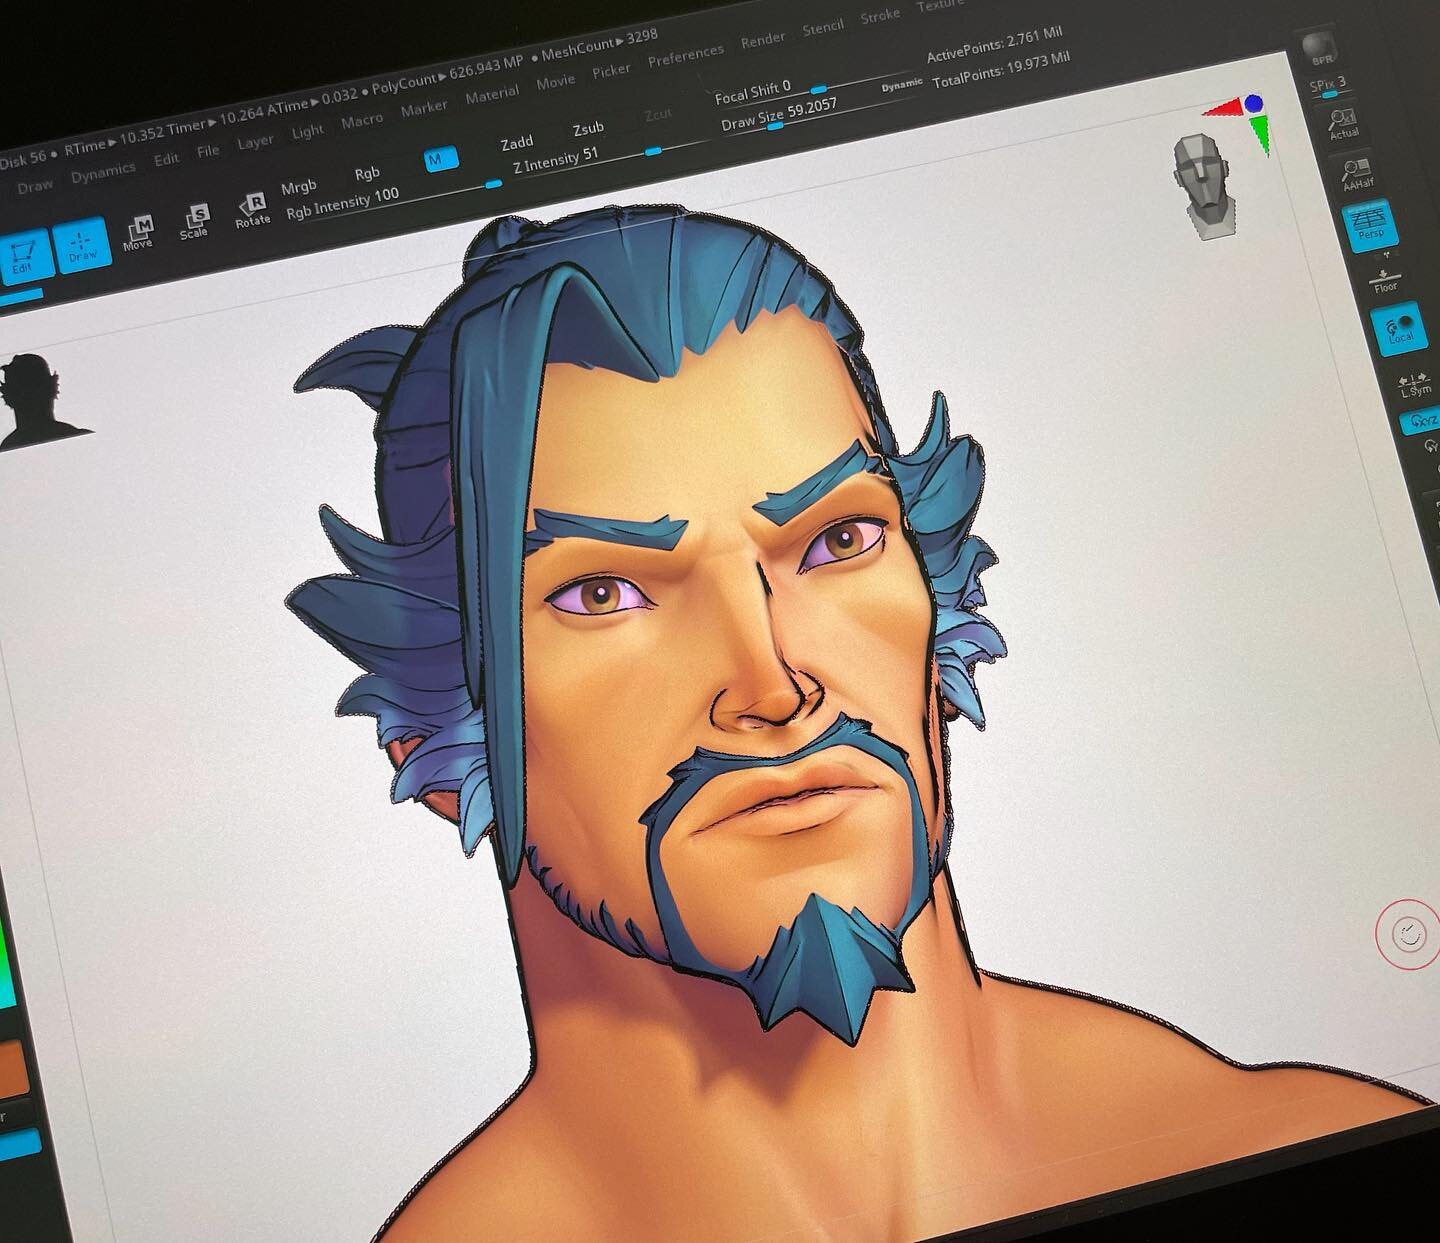This screenshot has width=1440, height=1243.
Task: Open the Picker menu
Action: tap(611, 70)
